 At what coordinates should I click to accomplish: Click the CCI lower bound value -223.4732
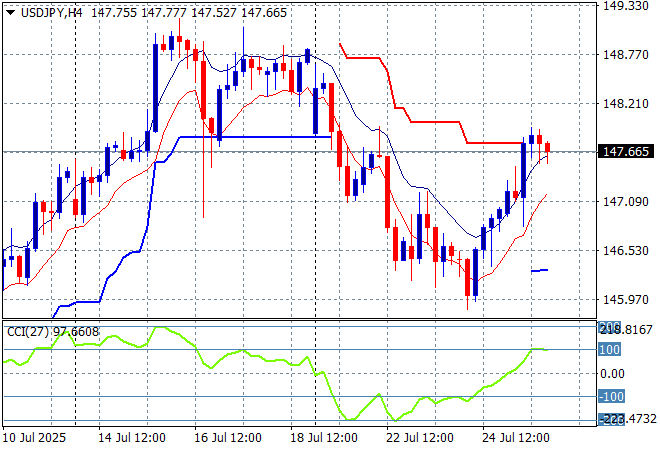(x=627, y=419)
